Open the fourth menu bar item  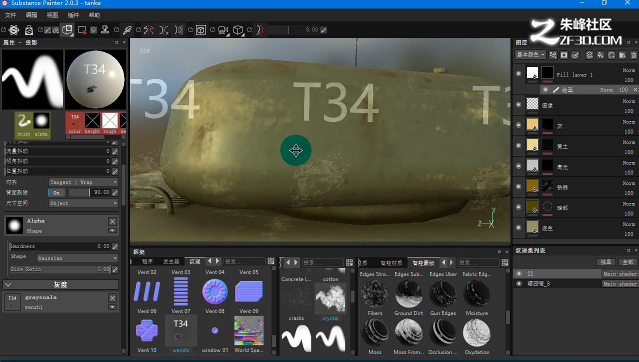tap(73, 15)
